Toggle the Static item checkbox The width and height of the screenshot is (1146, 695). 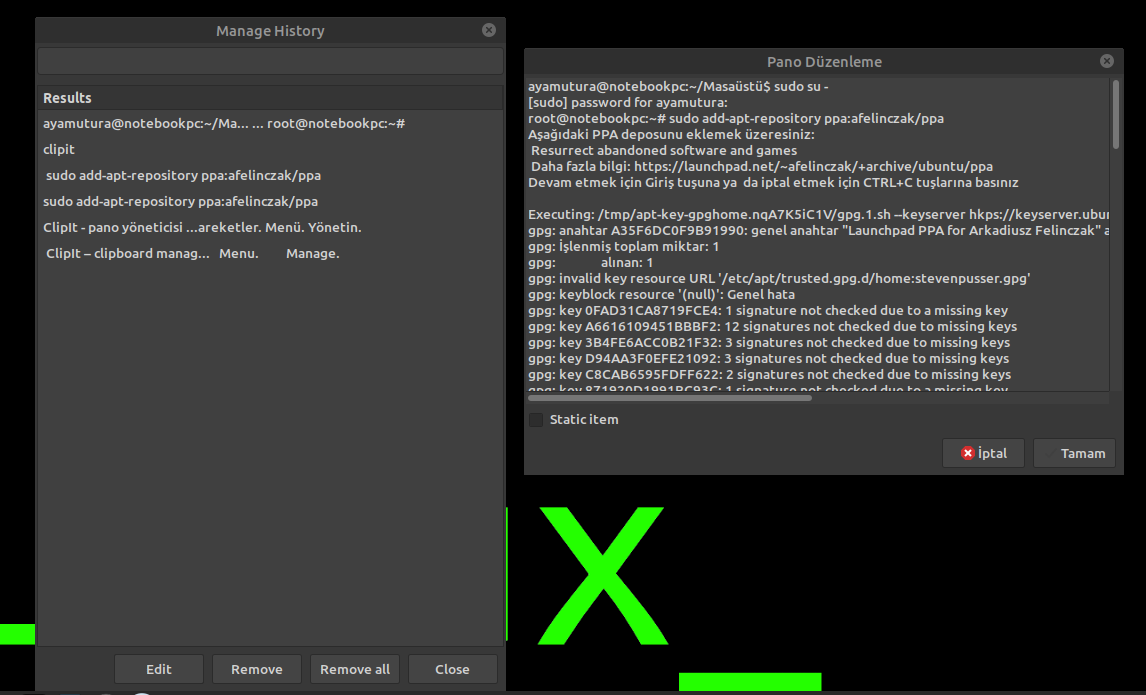[536, 419]
